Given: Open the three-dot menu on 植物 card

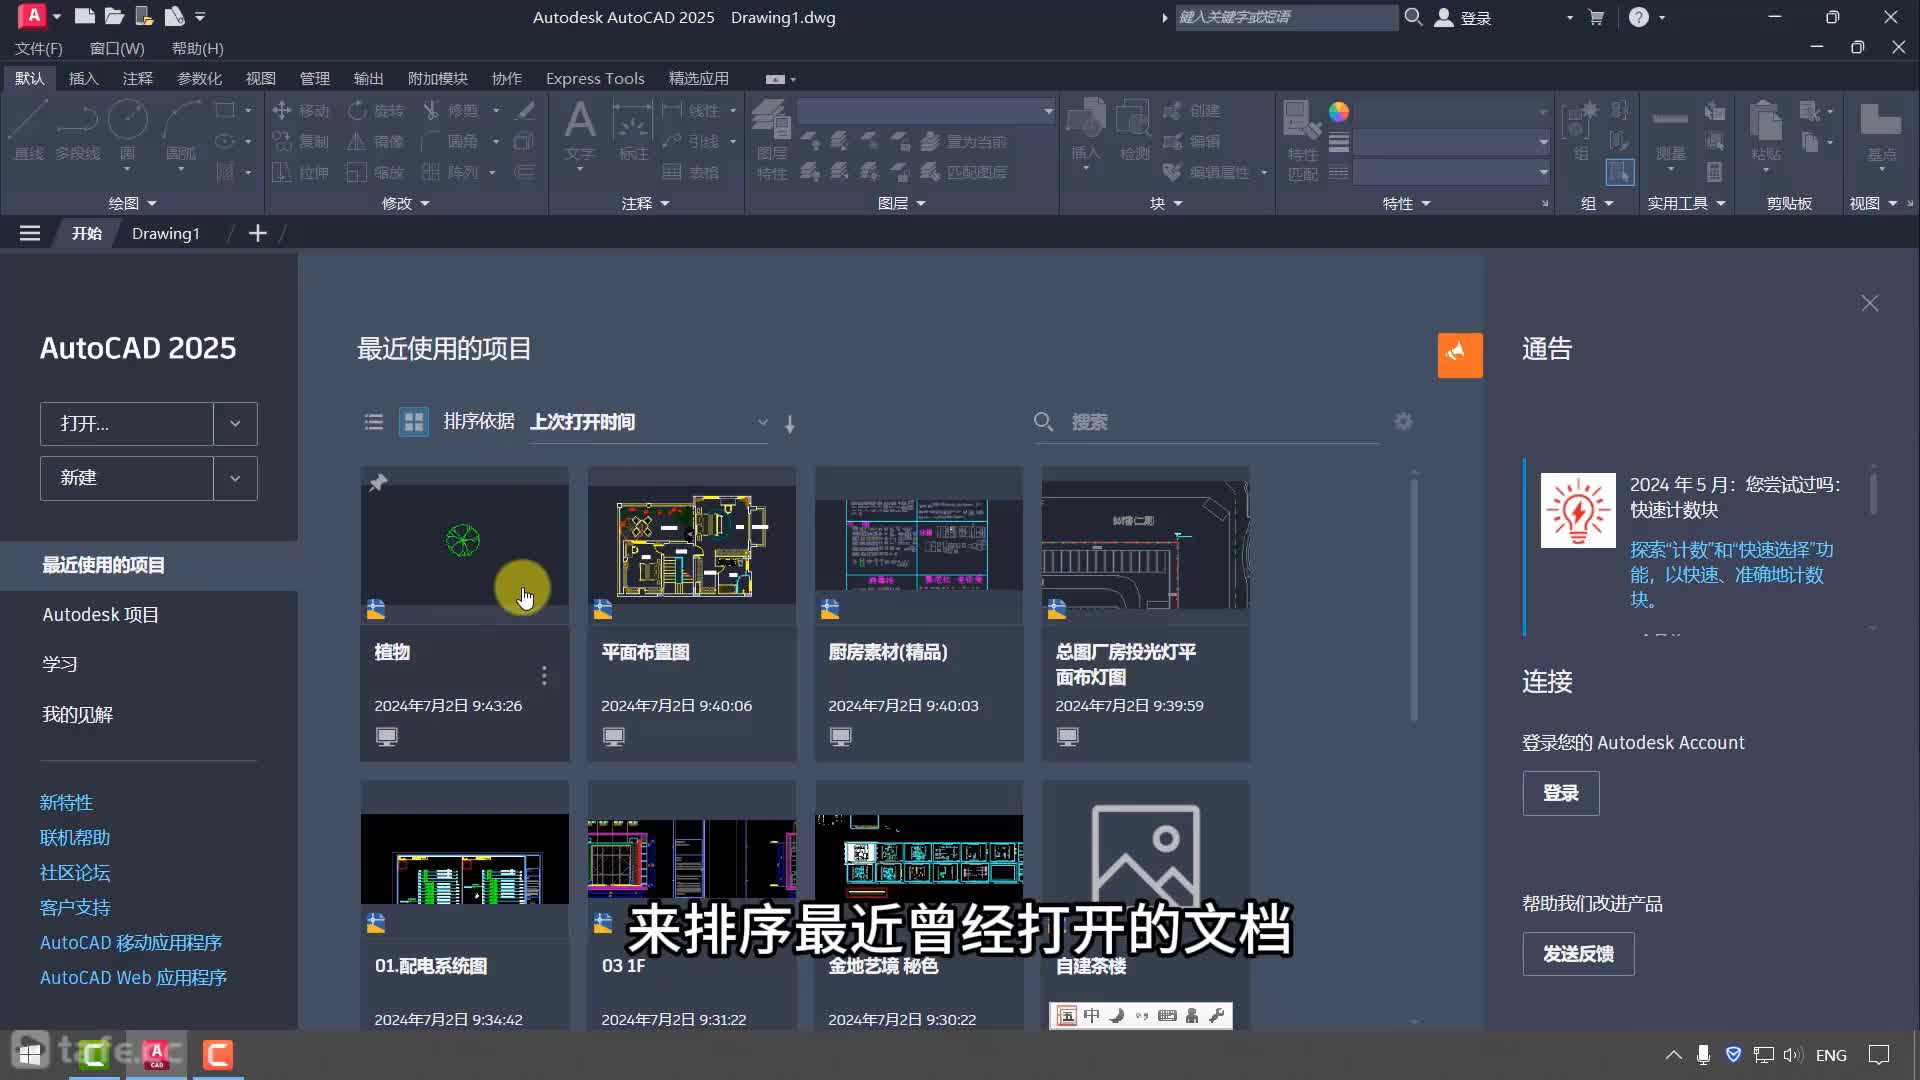Looking at the screenshot, I should [x=544, y=676].
